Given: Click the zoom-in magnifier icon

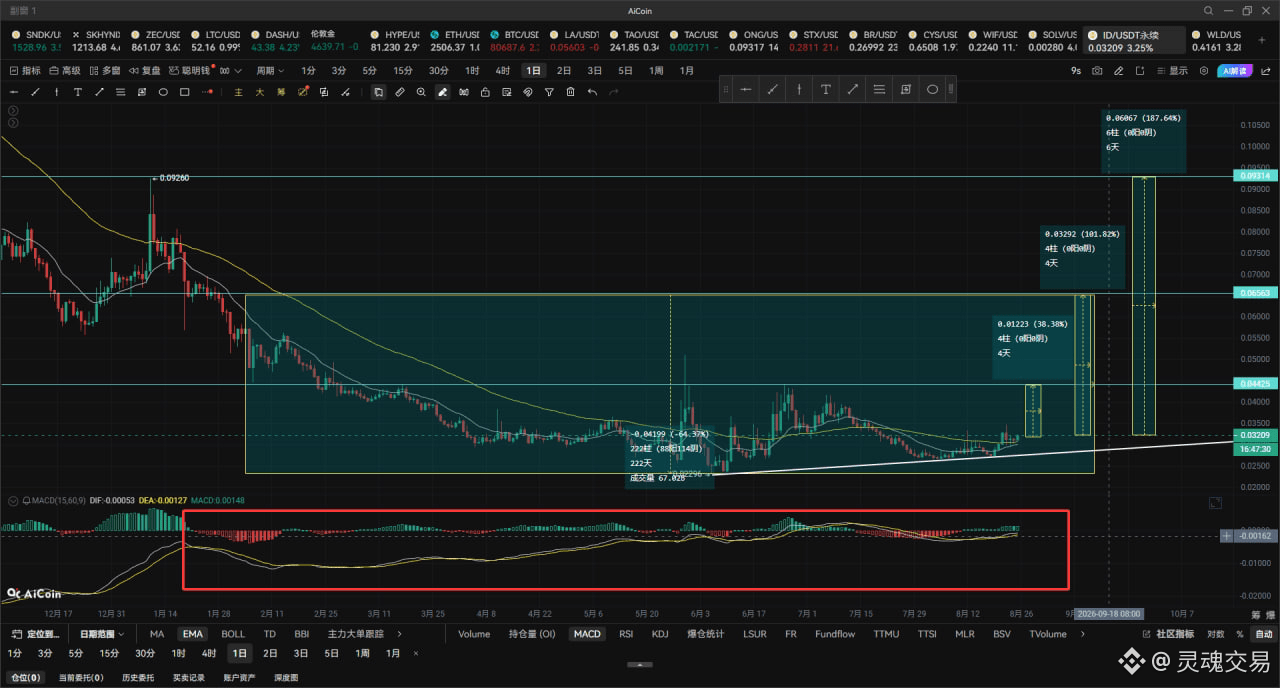Looking at the screenshot, I should [421, 92].
